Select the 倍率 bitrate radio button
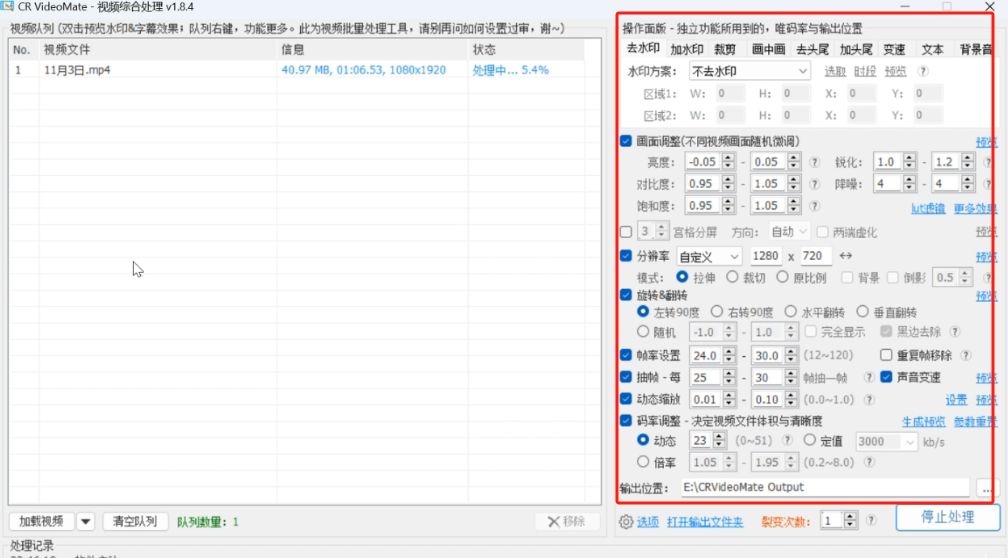1008x558 pixels. 643,462
